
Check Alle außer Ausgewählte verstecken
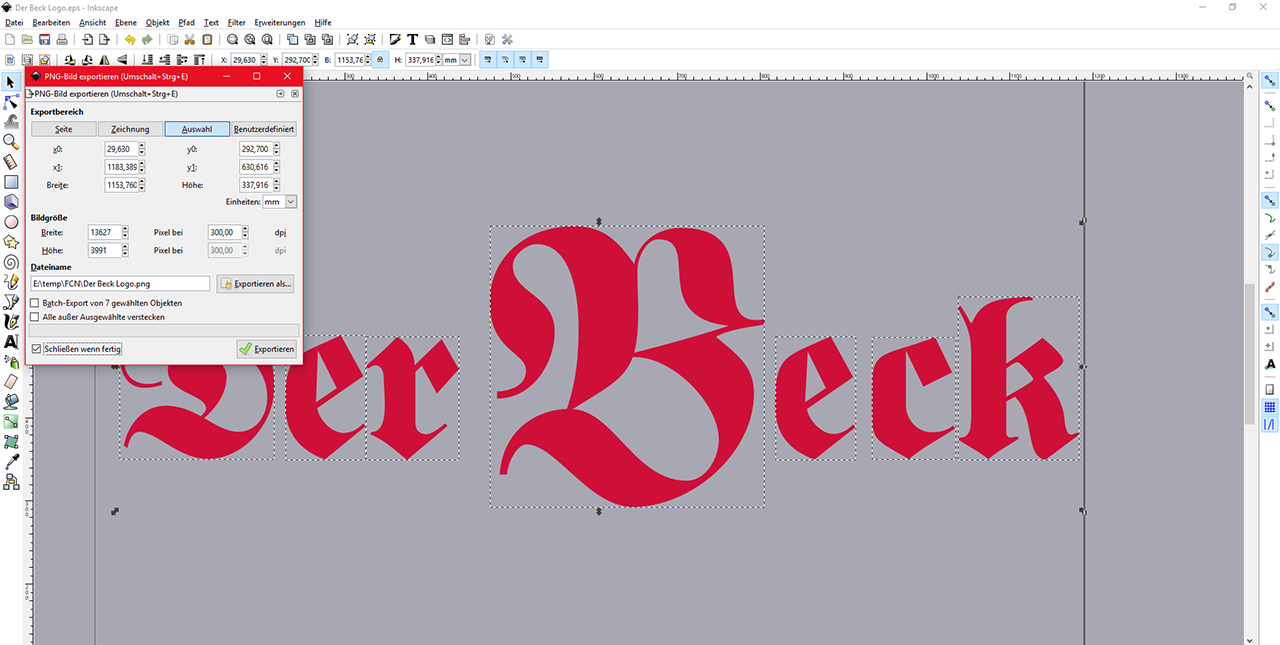pos(35,317)
